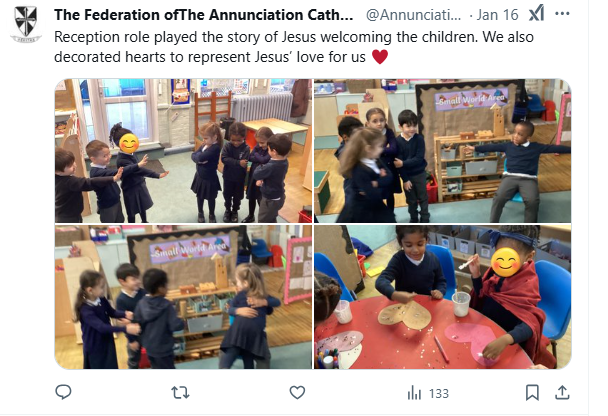Screen dimensions: 608x416
Task: Open bottom-right photo of heart decorating table
Action: tap(442, 297)
